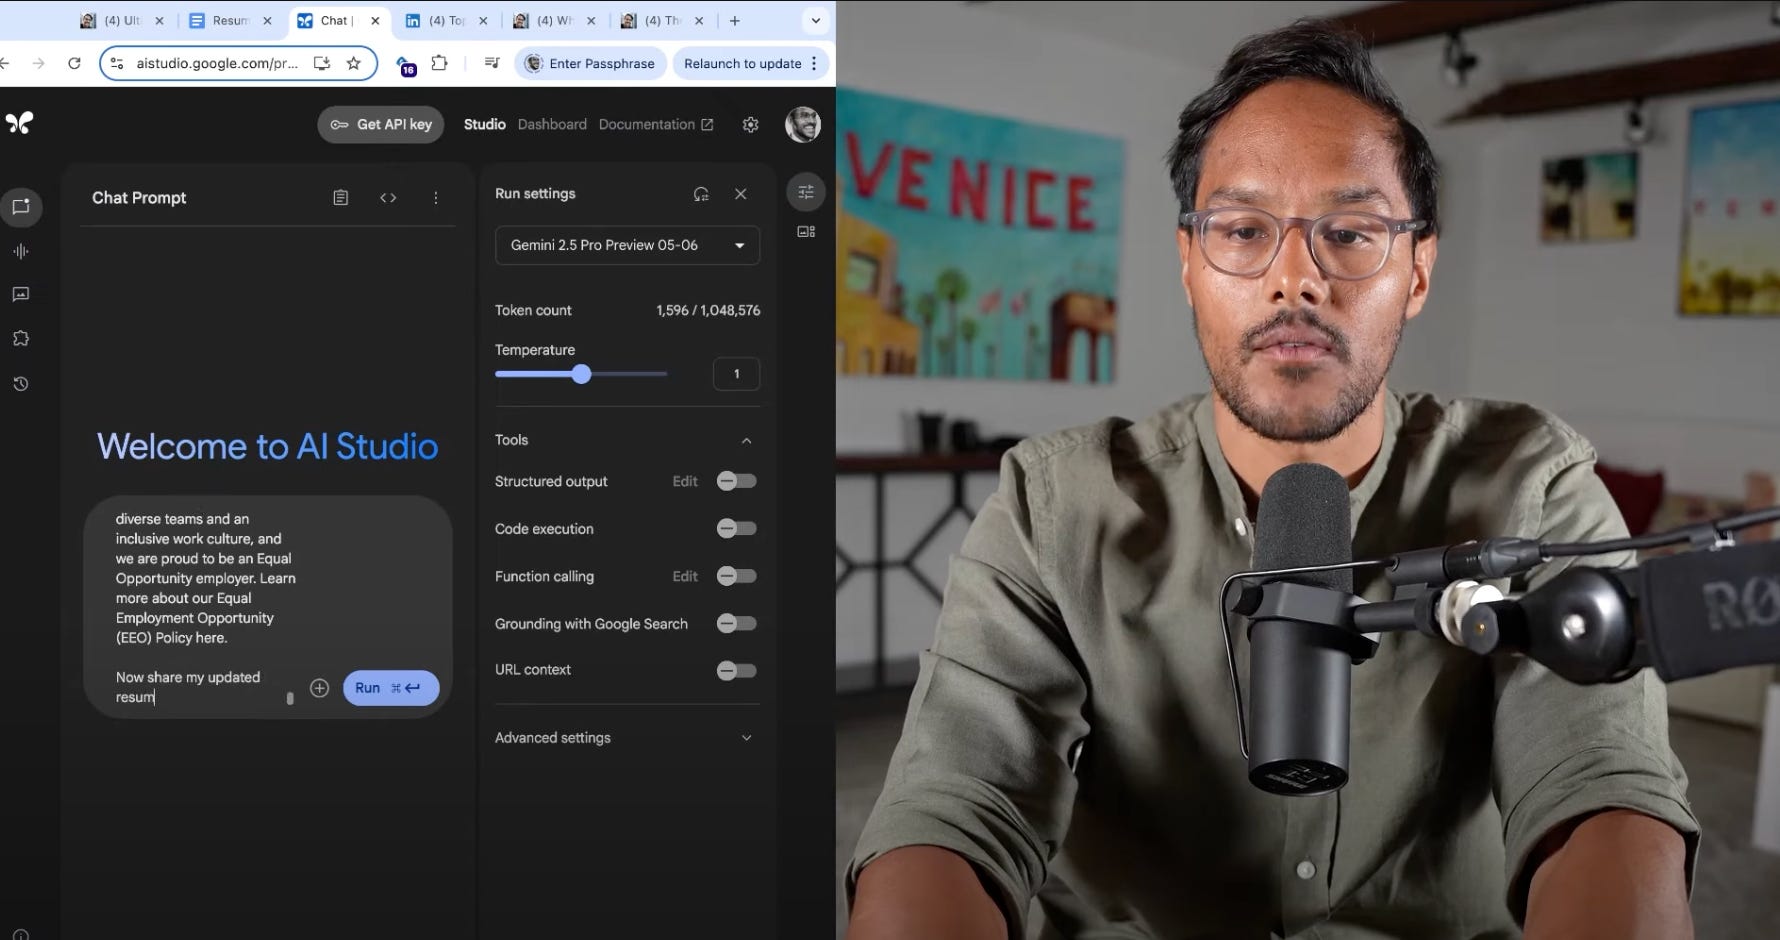
Task: Open the History clock sidebar icon
Action: click(x=21, y=384)
